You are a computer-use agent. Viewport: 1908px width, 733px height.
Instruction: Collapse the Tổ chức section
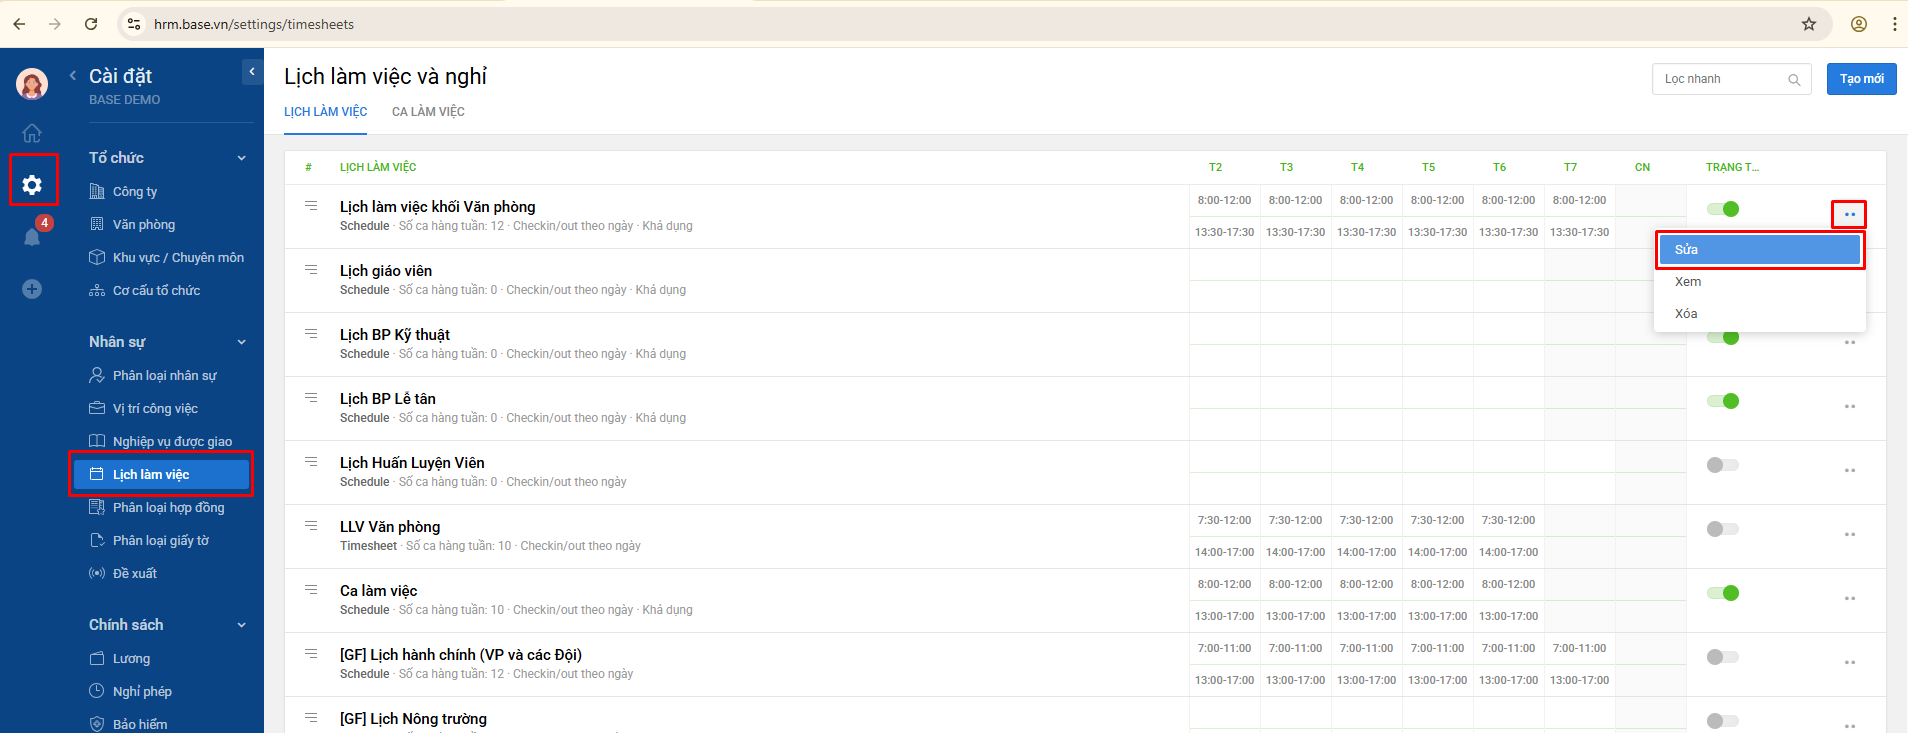tap(242, 158)
